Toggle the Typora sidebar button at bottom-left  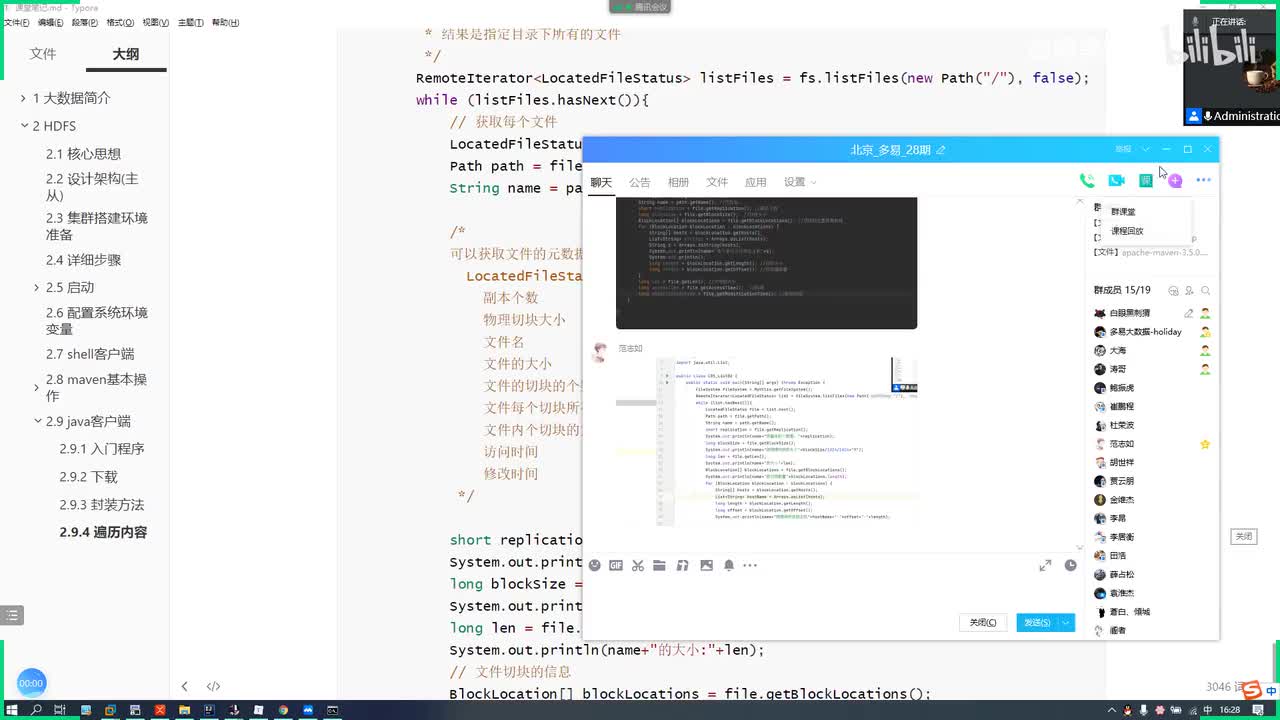12,615
